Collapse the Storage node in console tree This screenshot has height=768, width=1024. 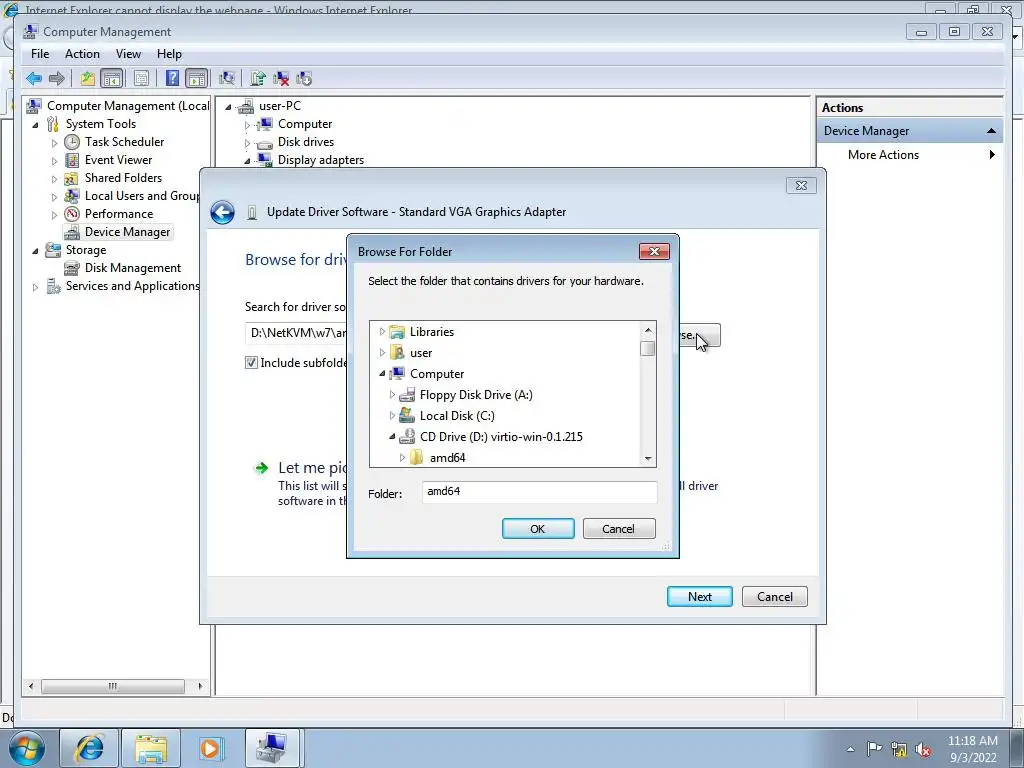point(35,251)
